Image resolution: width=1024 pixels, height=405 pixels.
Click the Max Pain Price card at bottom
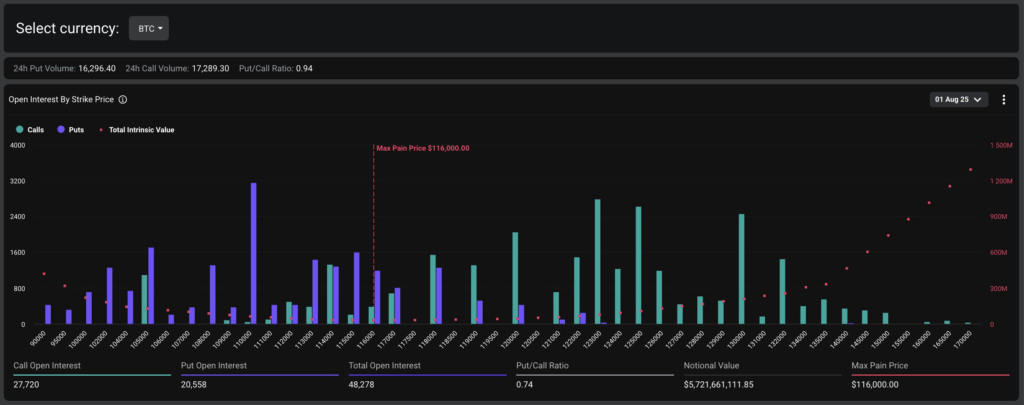click(x=930, y=375)
